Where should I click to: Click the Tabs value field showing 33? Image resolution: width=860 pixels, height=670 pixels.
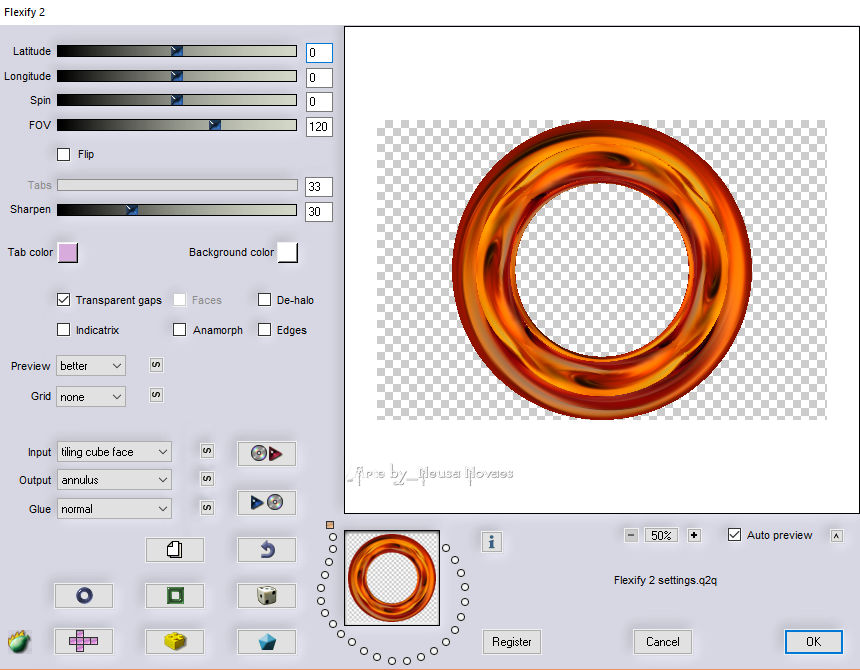coord(319,186)
